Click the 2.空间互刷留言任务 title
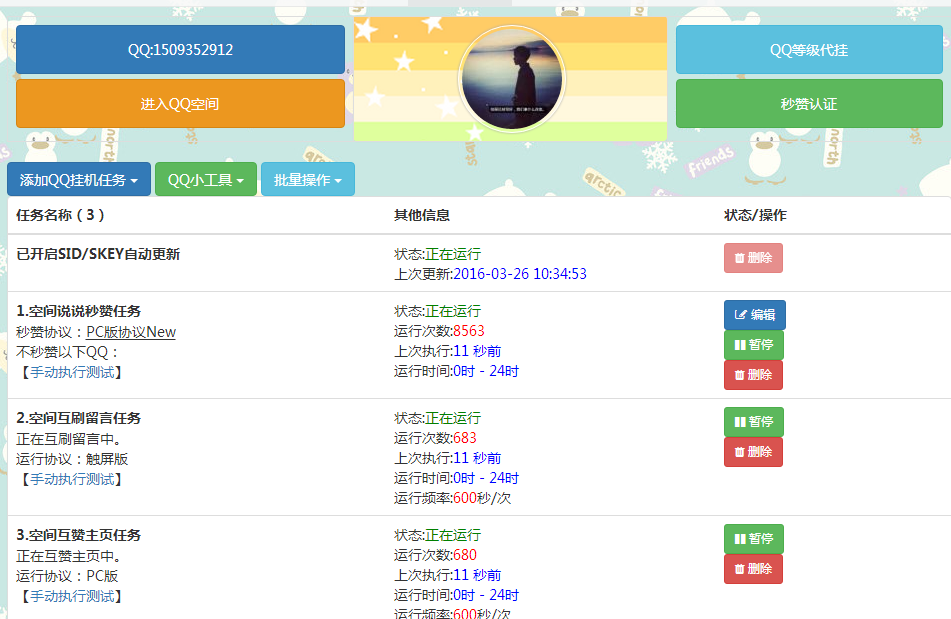 [x=78, y=418]
